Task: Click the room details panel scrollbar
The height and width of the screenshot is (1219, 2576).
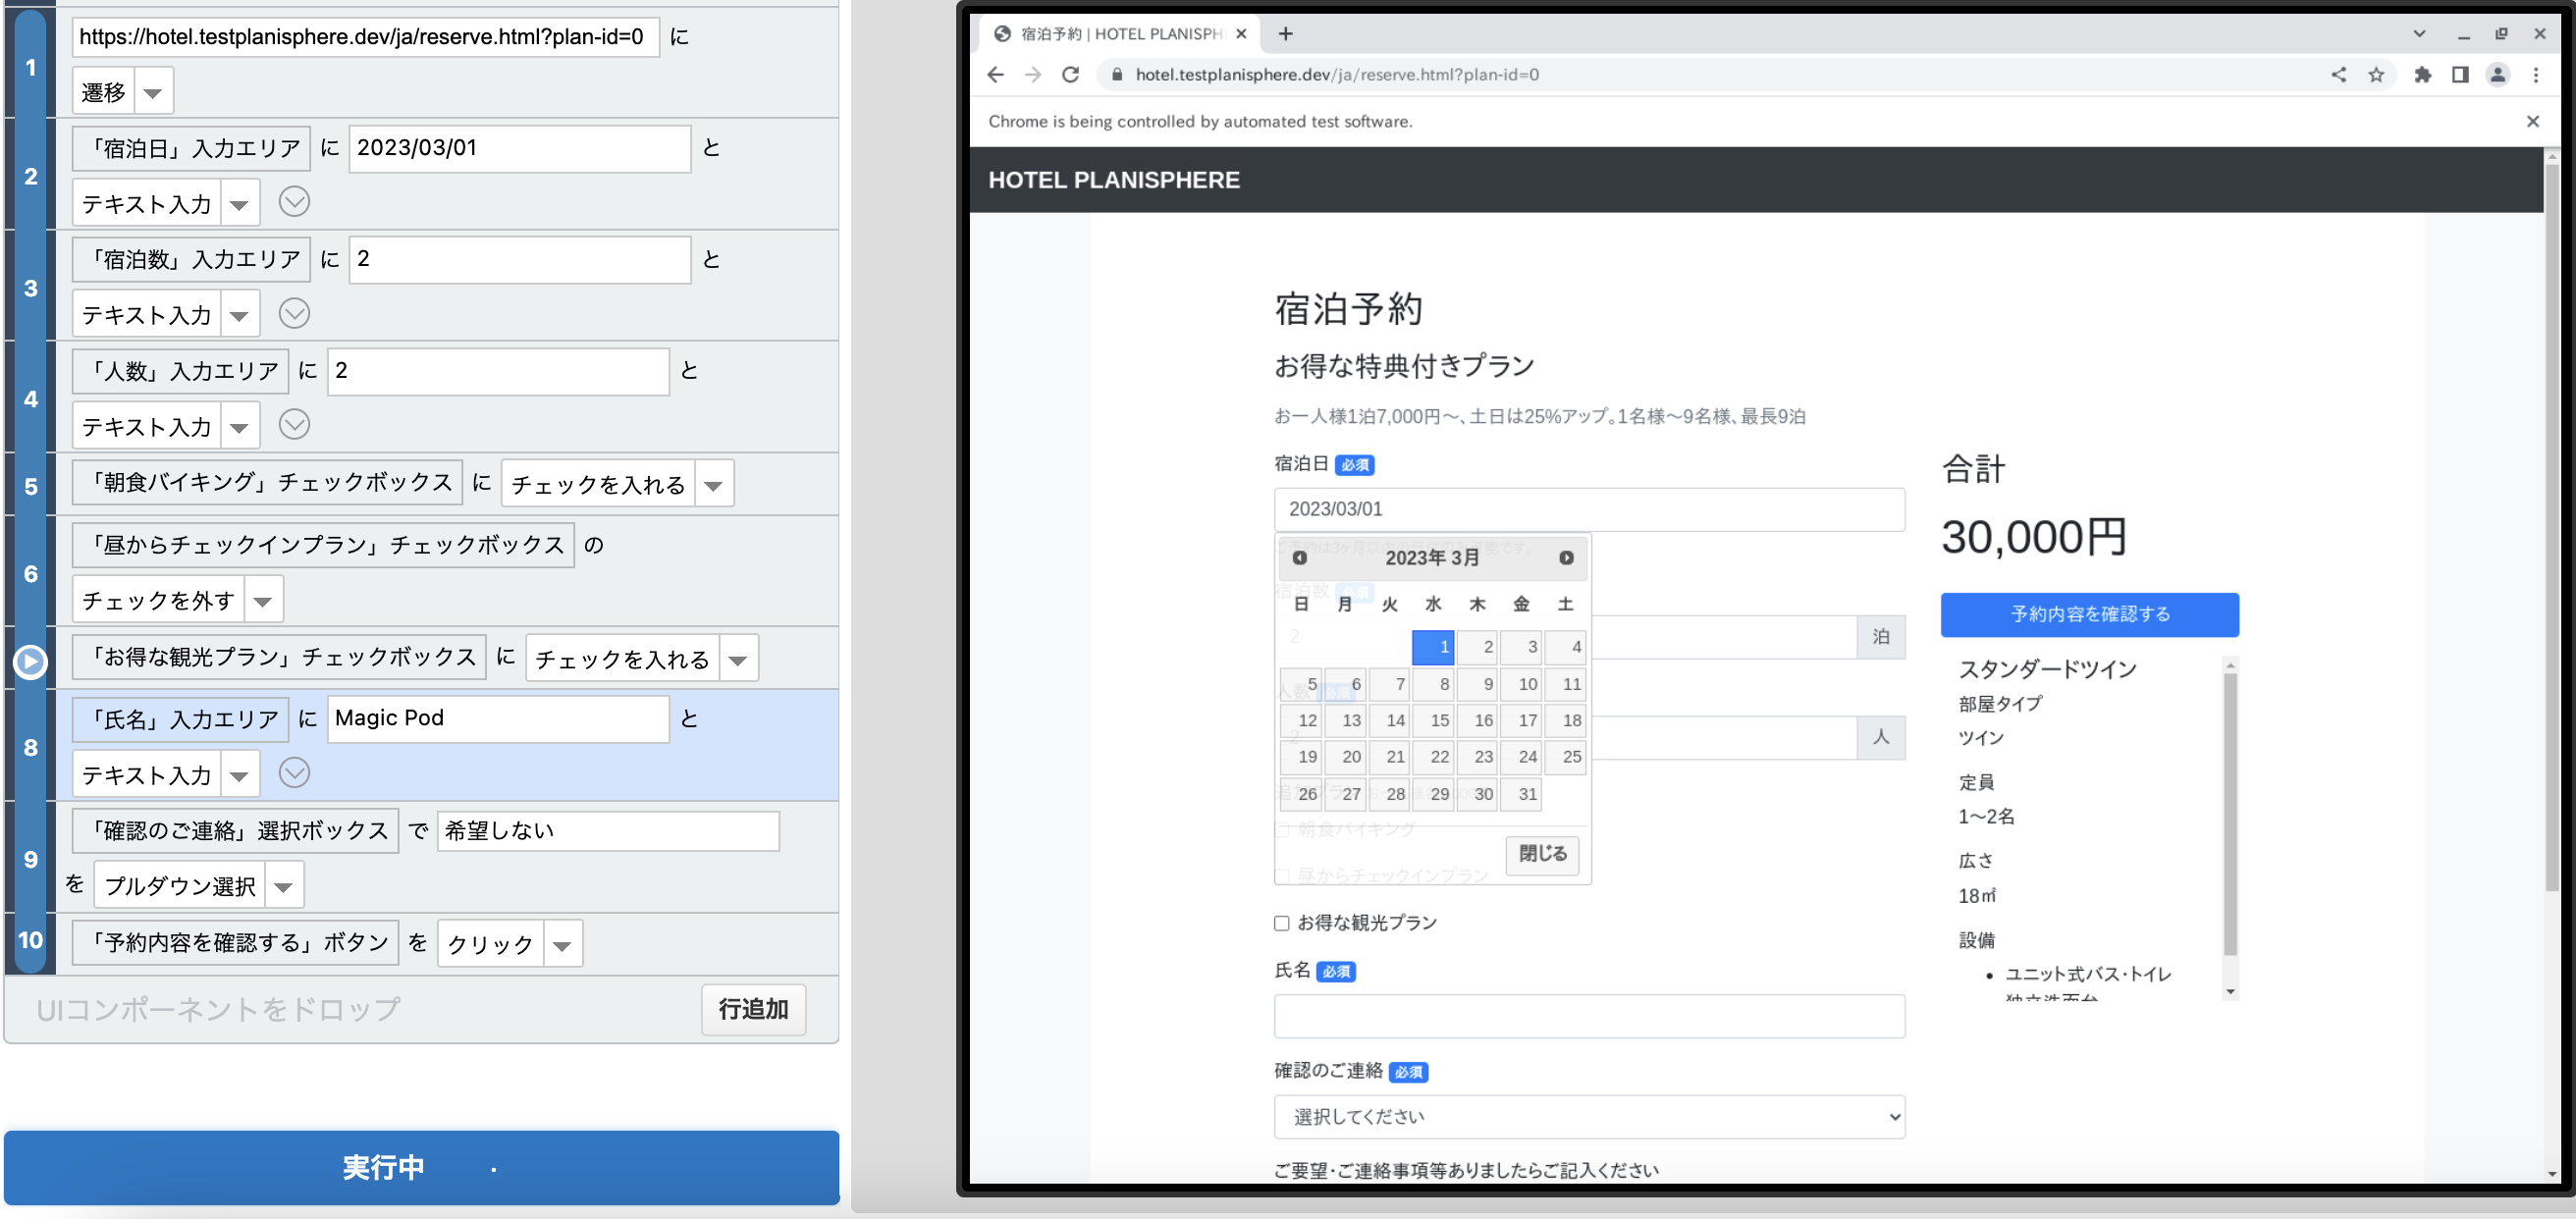Action: point(2229,815)
